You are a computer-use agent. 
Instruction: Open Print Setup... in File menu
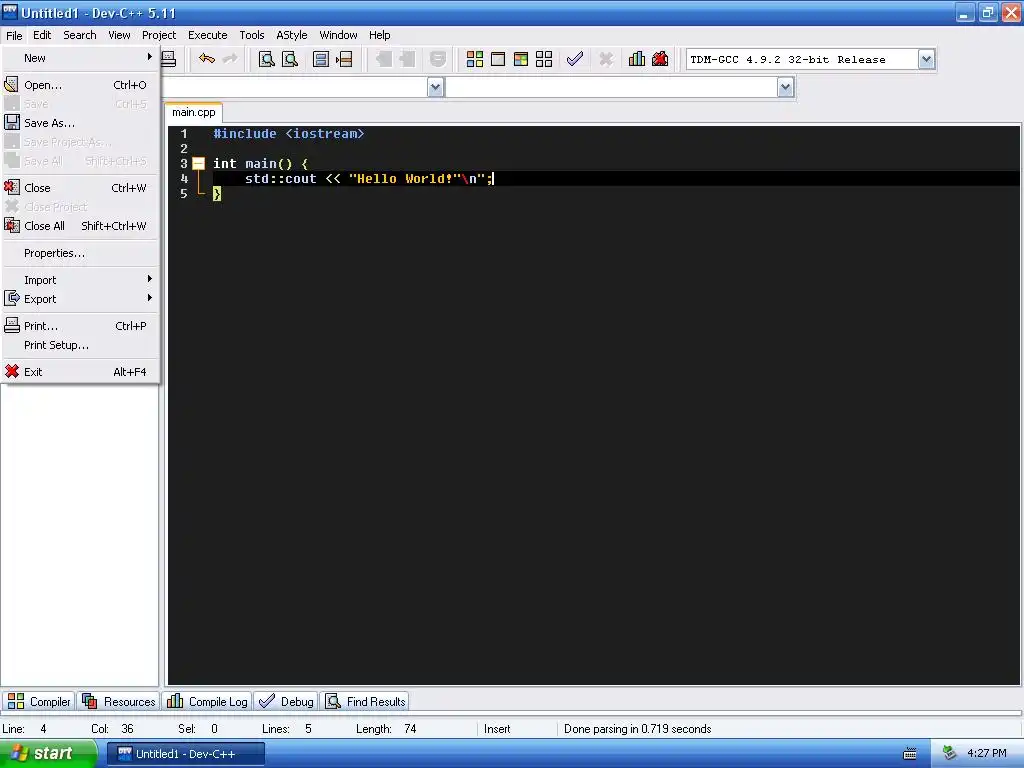[x=80, y=345]
